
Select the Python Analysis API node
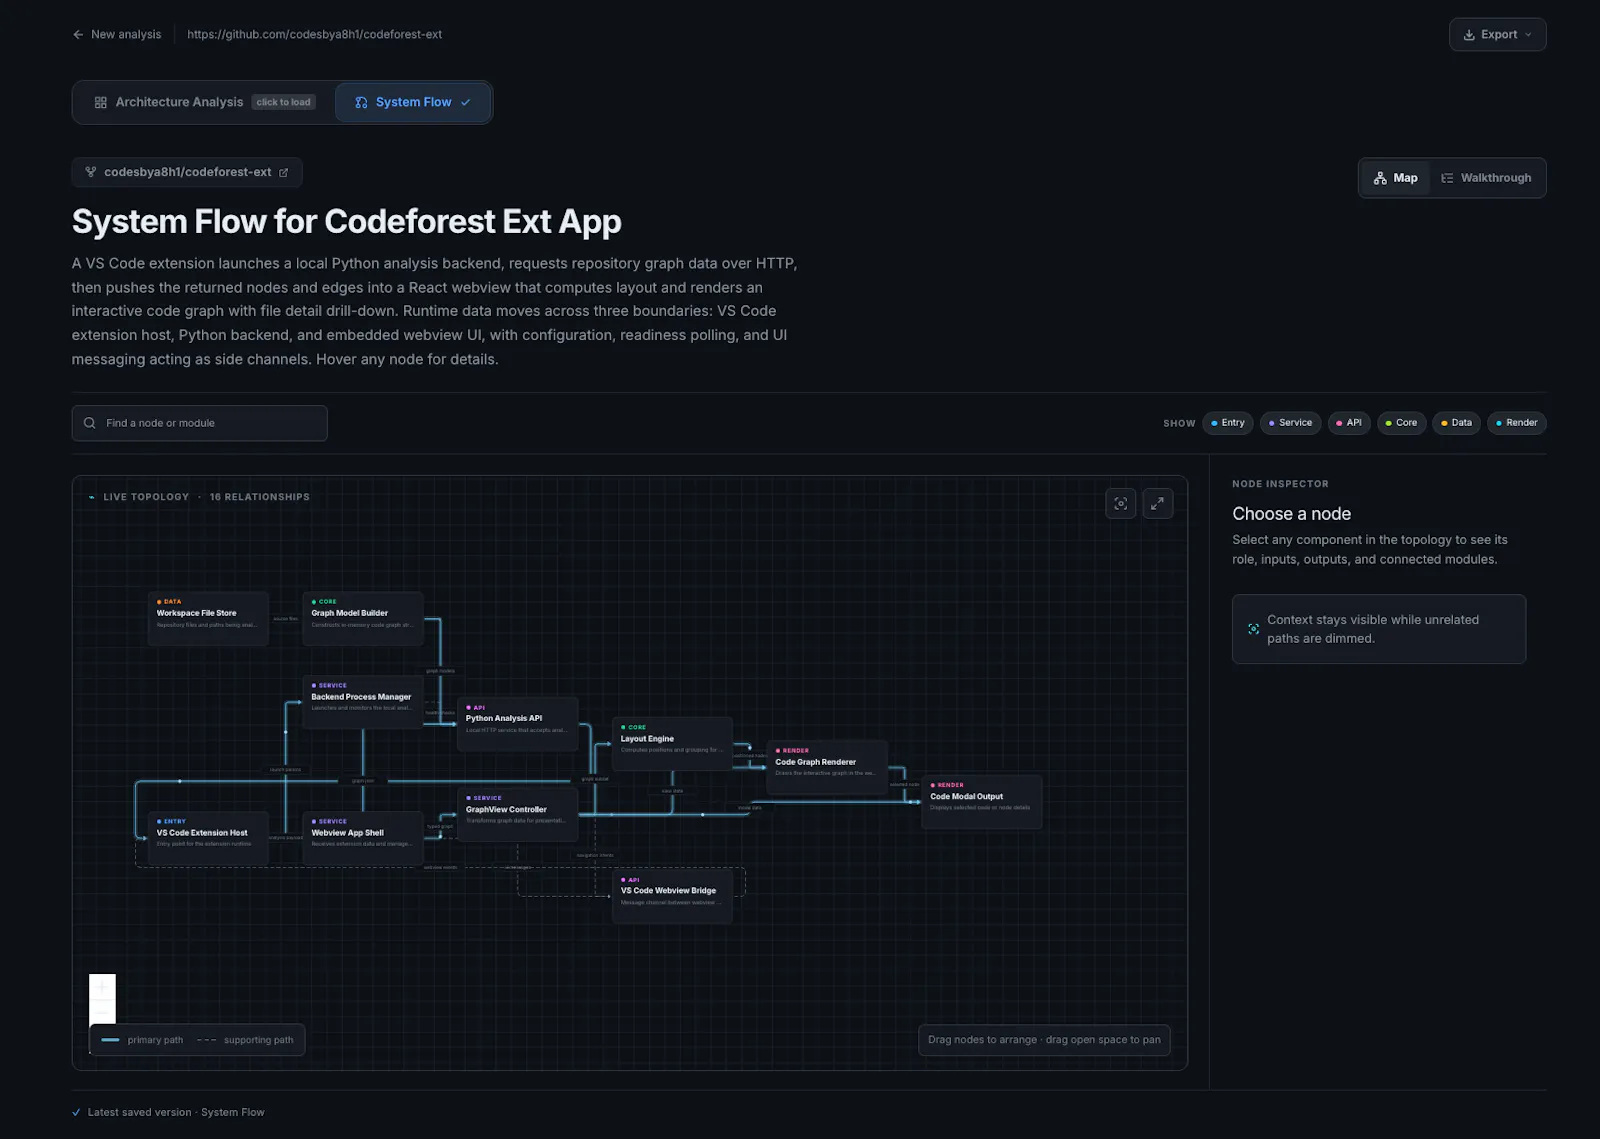click(518, 724)
